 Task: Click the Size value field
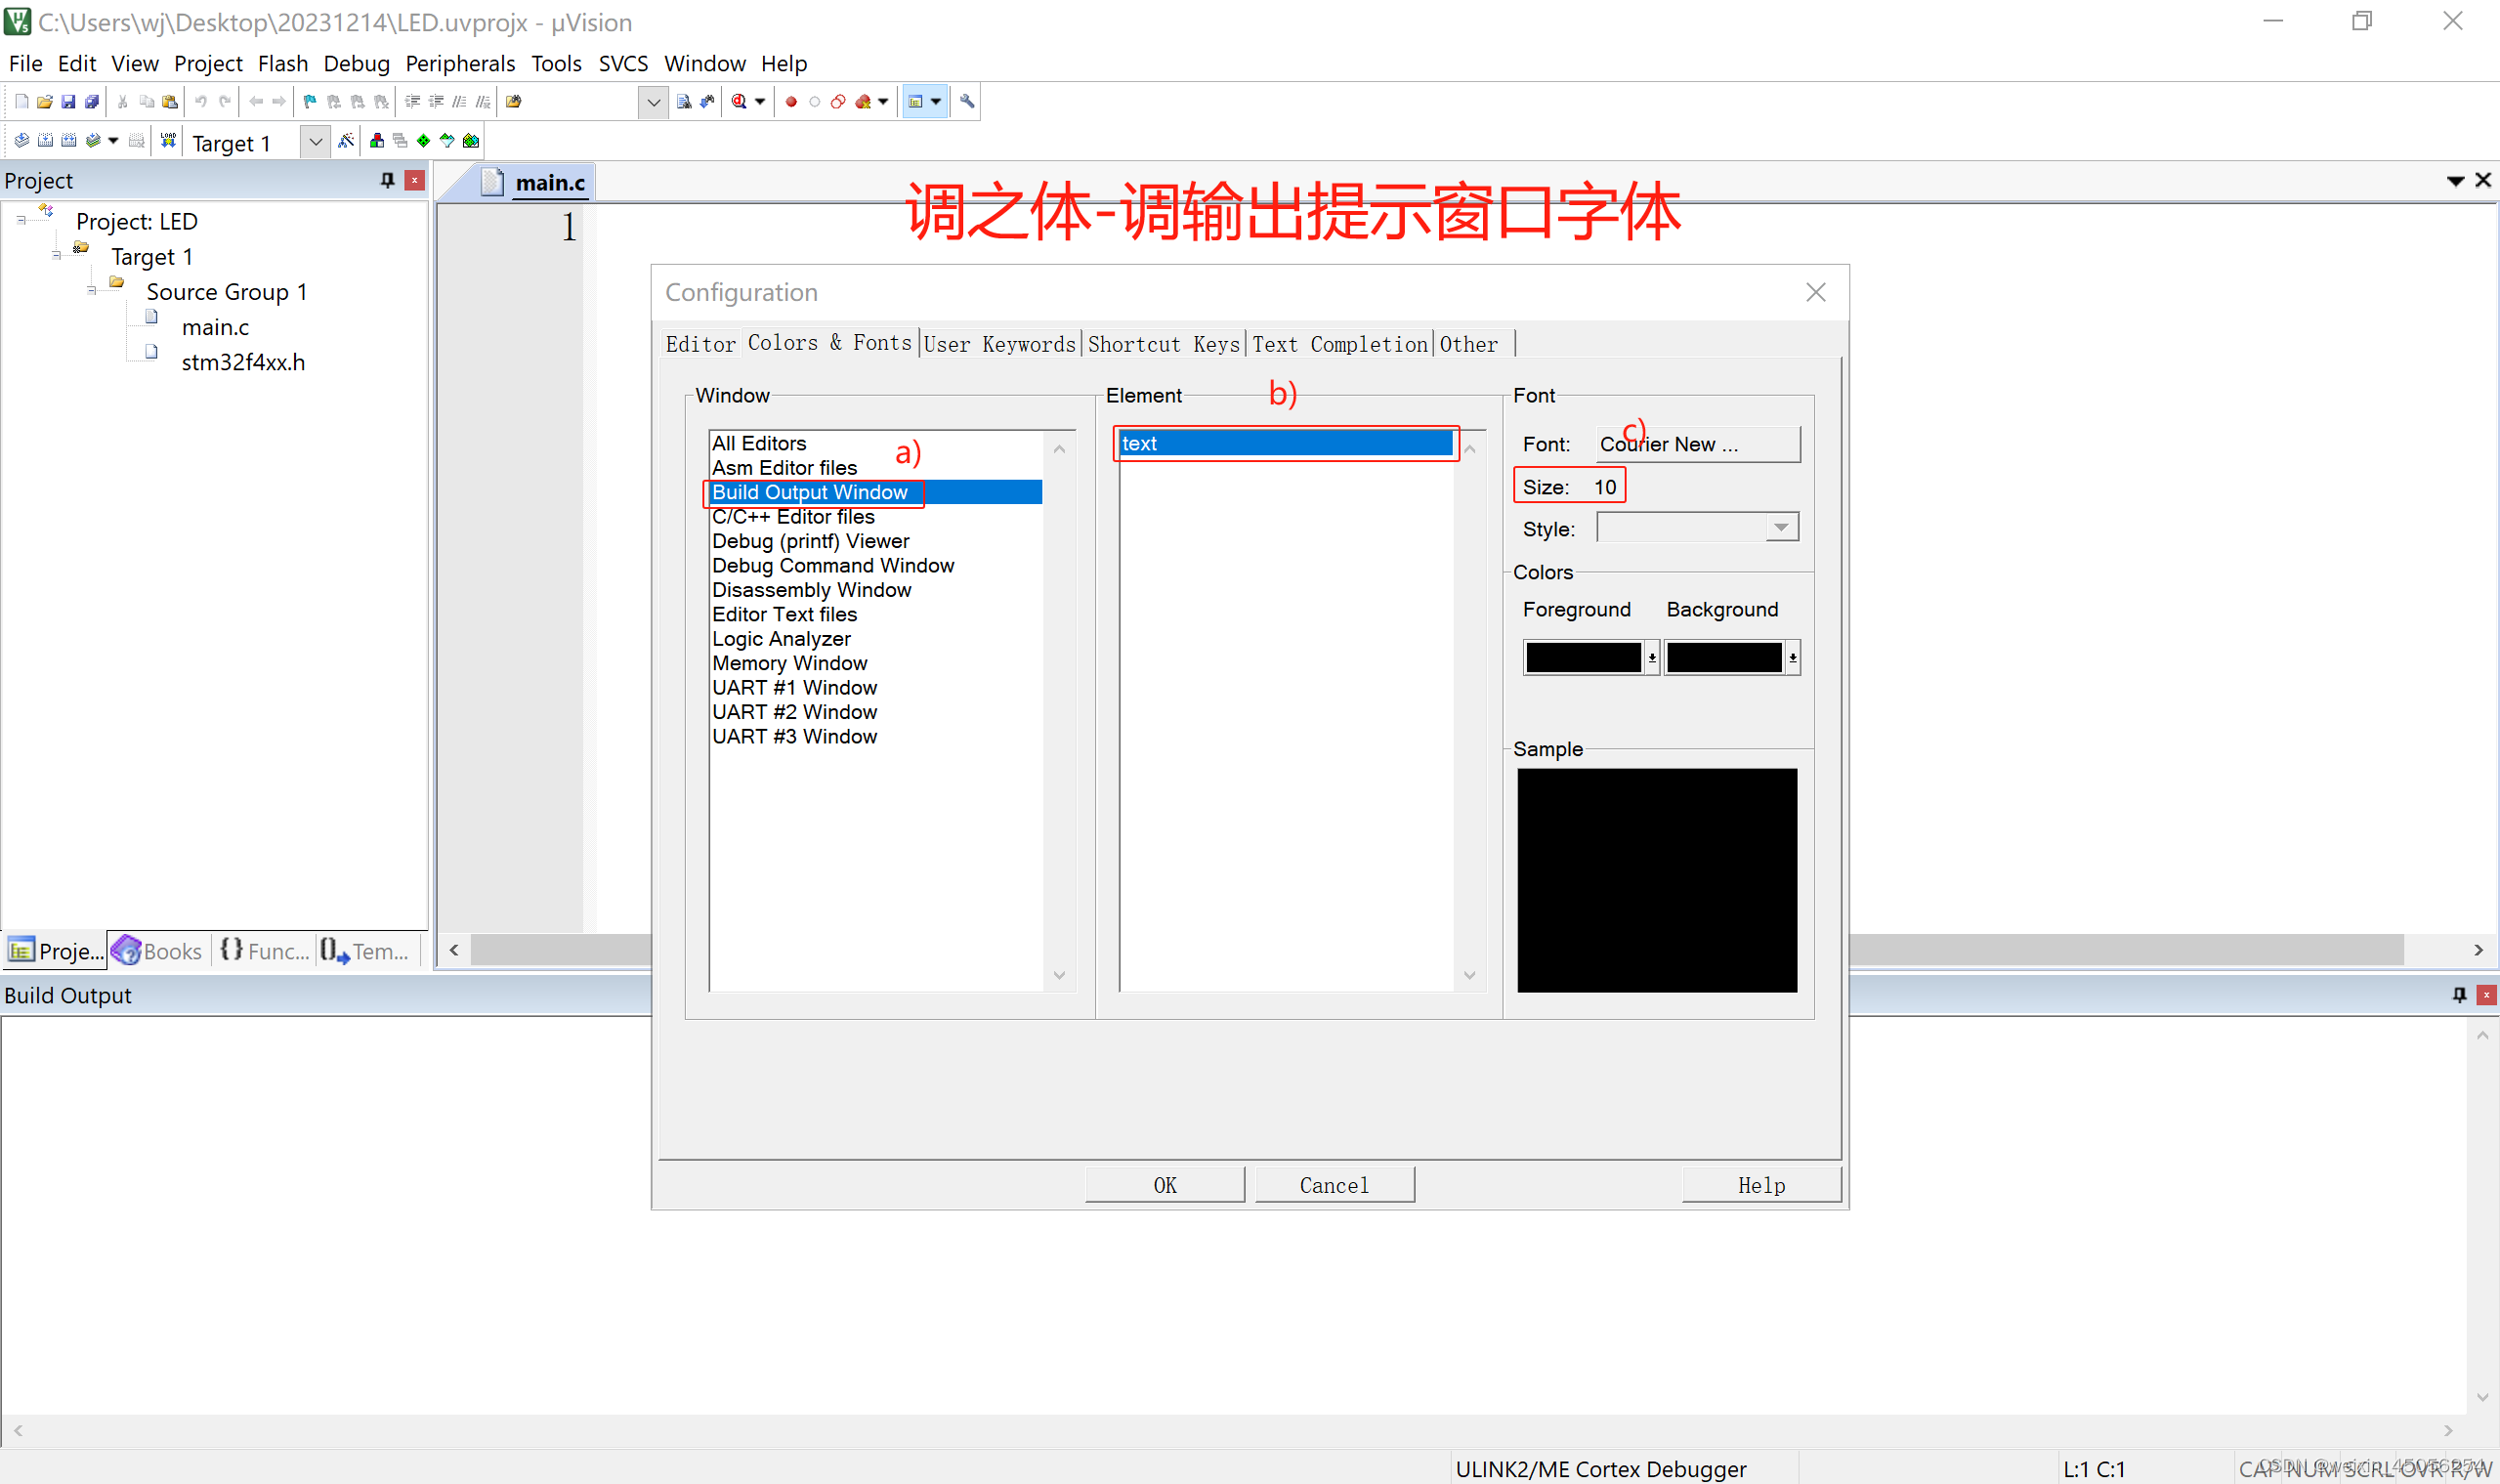pyautogui.click(x=1605, y=487)
